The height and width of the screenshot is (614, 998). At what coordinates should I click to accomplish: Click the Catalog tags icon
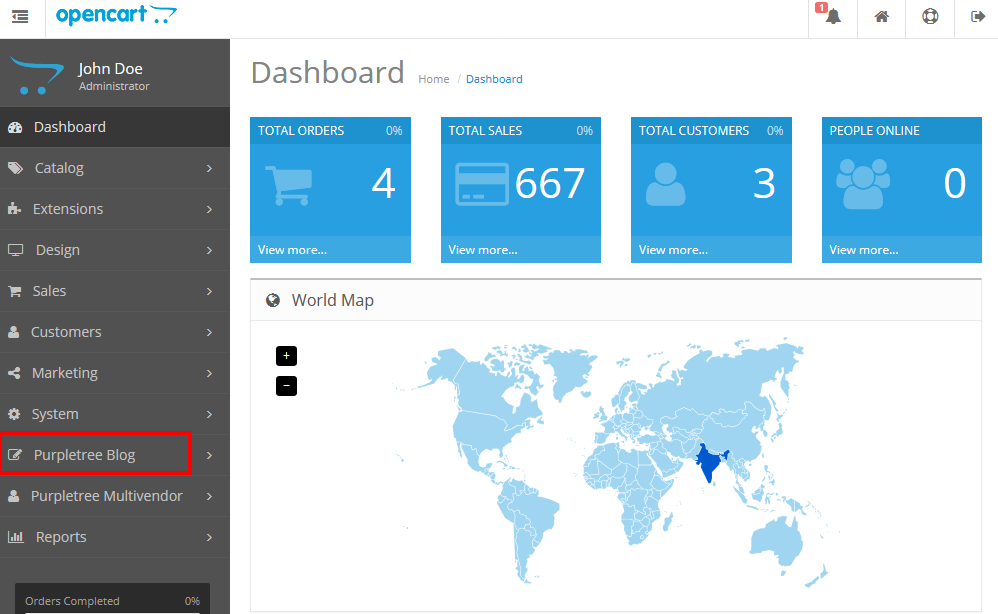click(15, 168)
